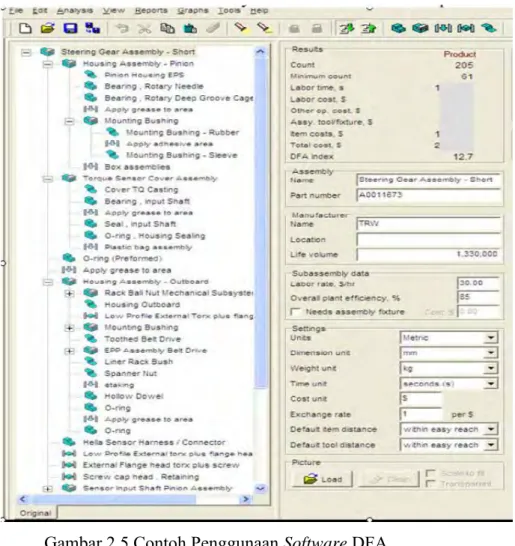Select part icon beside Seal, Input Shaft
The height and width of the screenshot is (546, 515).
tap(91, 224)
